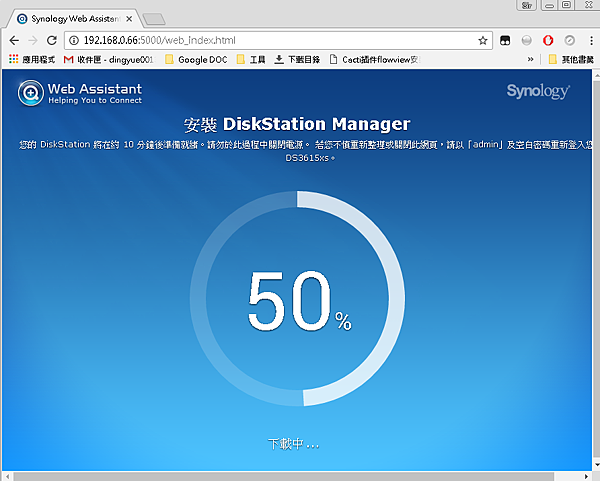Go back with the browser back arrow
The image size is (600, 481).
pos(14,41)
